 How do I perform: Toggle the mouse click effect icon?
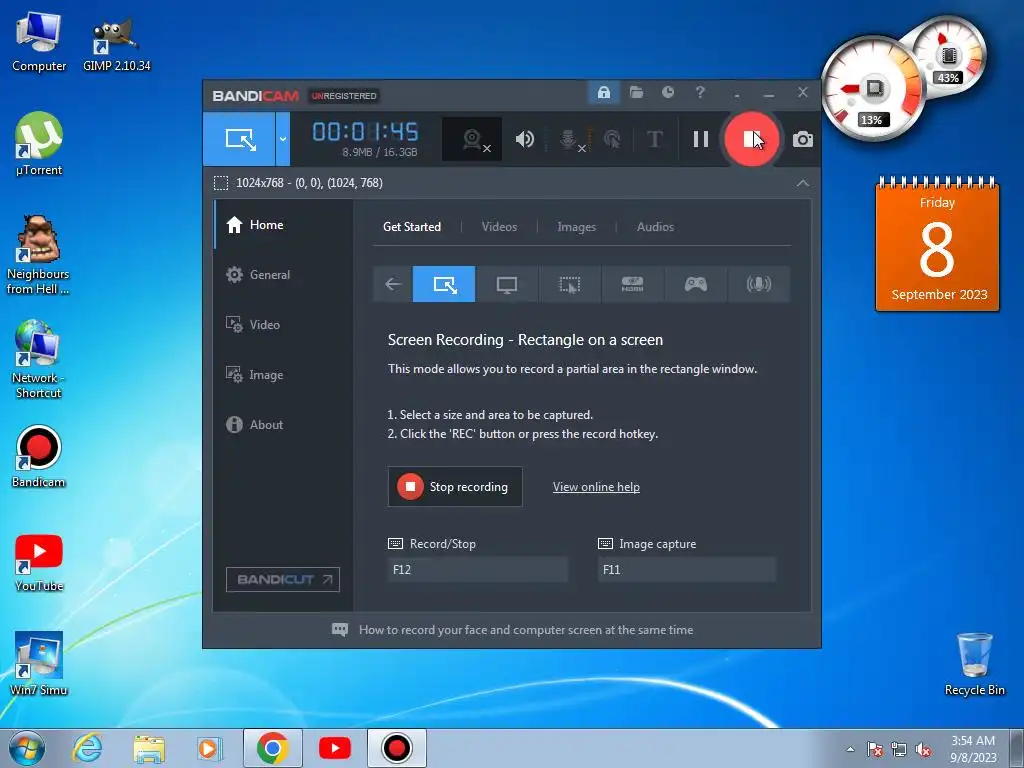point(612,139)
